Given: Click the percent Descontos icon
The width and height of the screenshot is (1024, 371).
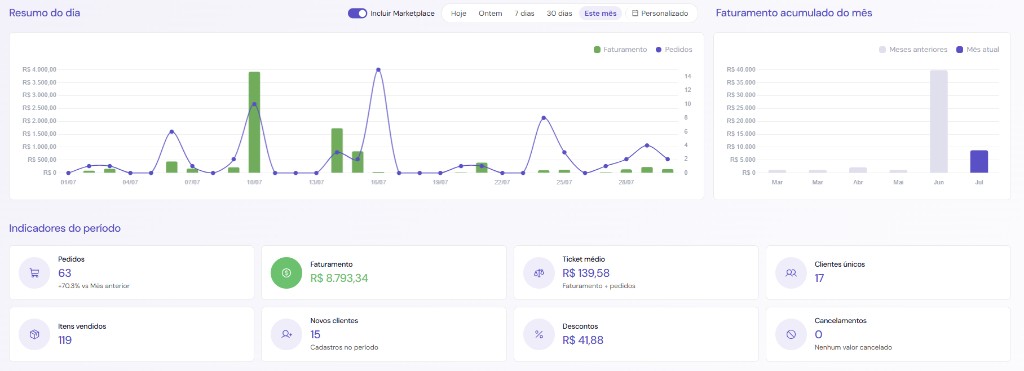Looking at the screenshot, I should point(539,334).
